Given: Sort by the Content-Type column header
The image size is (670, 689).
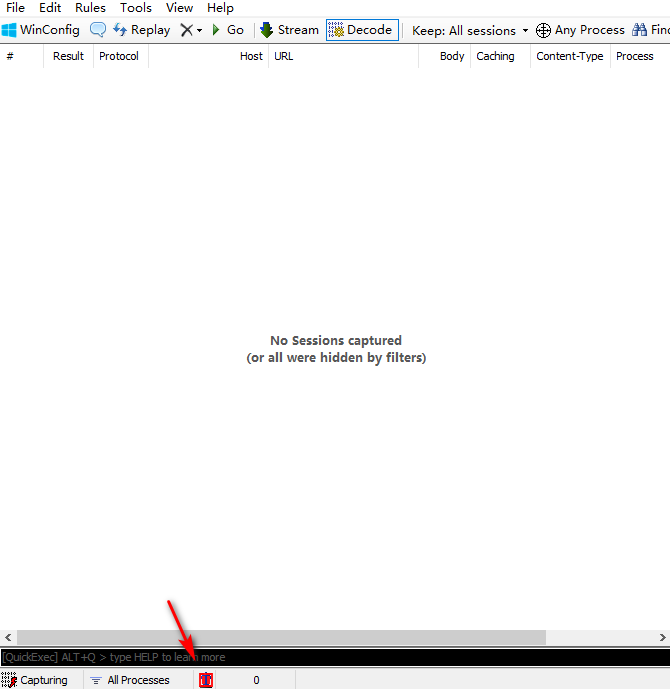Looking at the screenshot, I should (570, 56).
